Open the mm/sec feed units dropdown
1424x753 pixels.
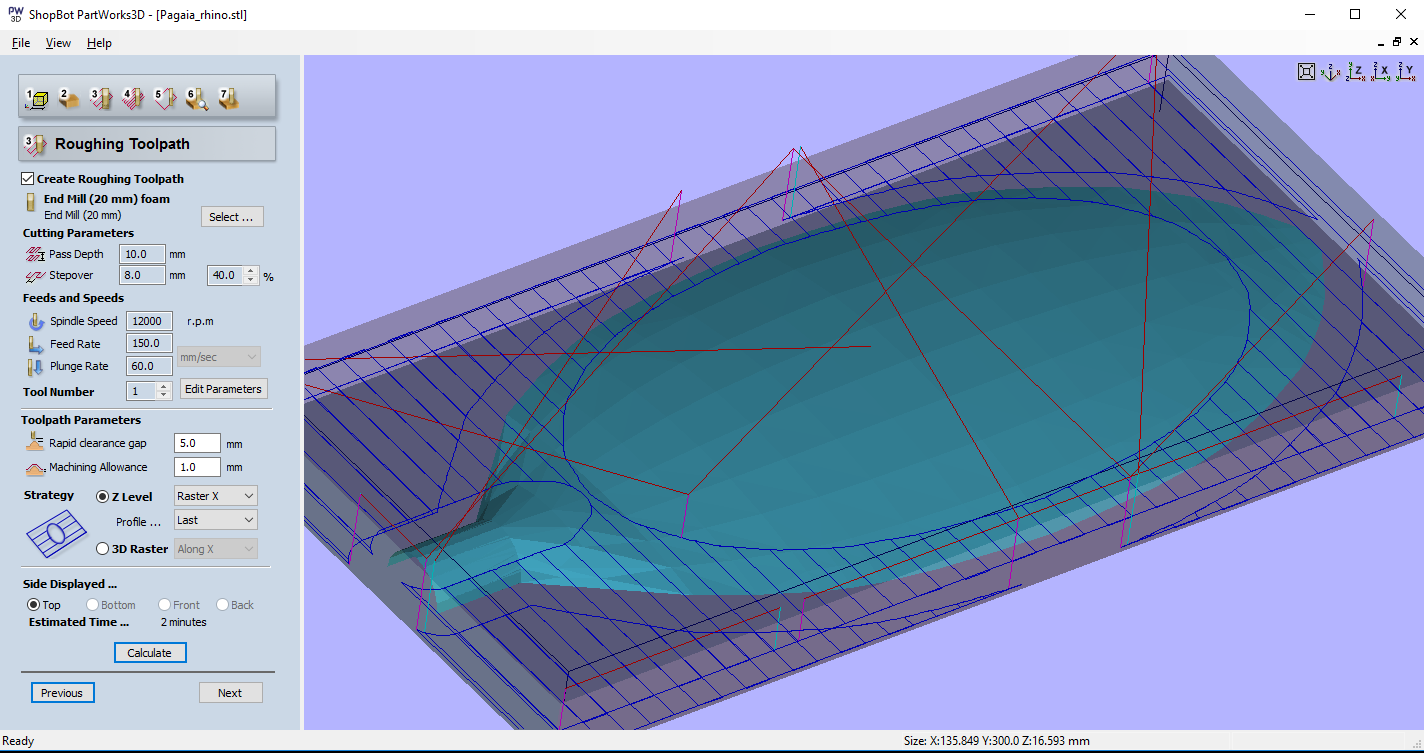click(x=219, y=357)
